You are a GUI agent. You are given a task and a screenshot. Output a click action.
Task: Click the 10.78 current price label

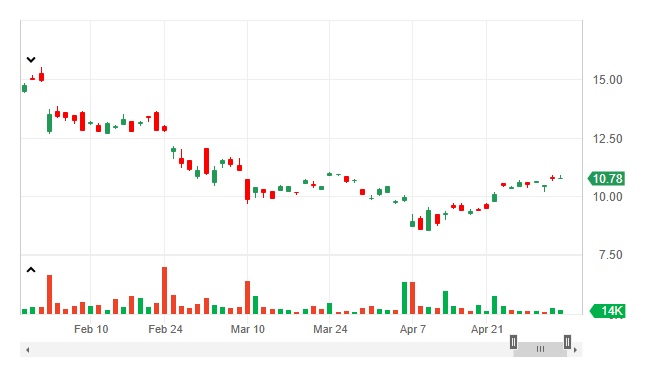coord(606,179)
